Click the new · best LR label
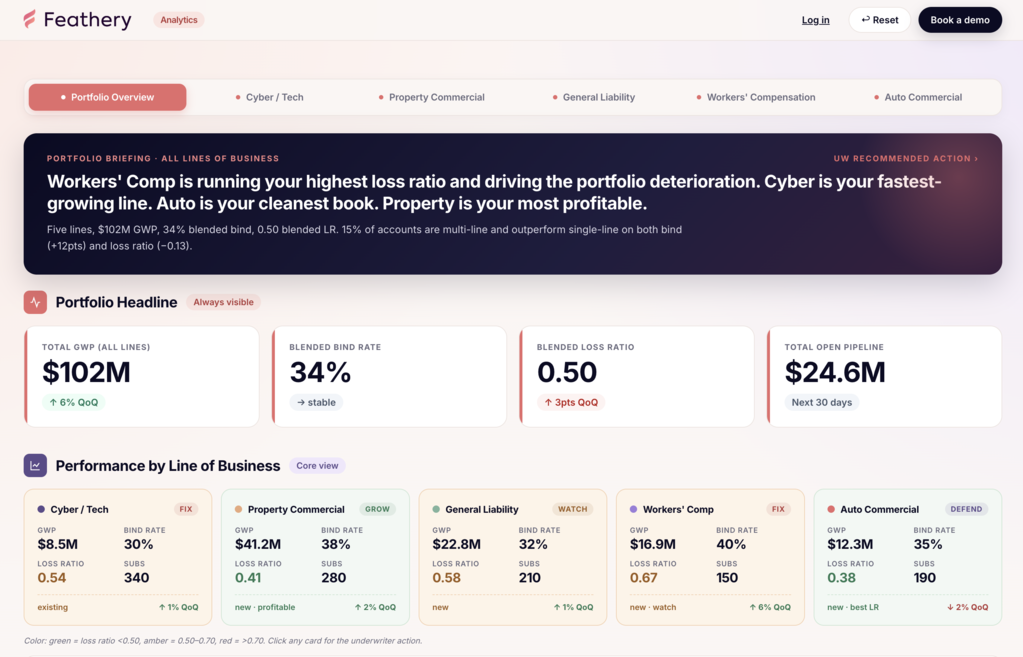Screen dimensions: 1023x657 tap(853, 607)
